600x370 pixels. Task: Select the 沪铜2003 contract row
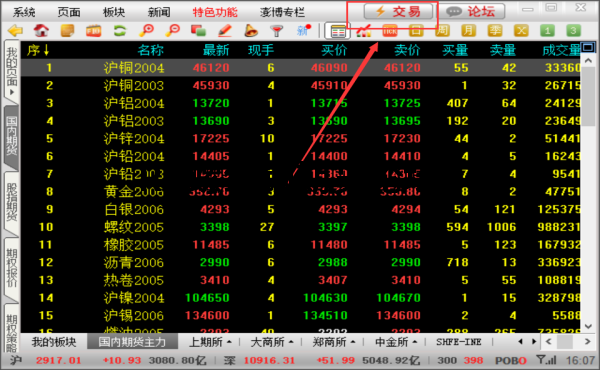[x=300, y=85]
